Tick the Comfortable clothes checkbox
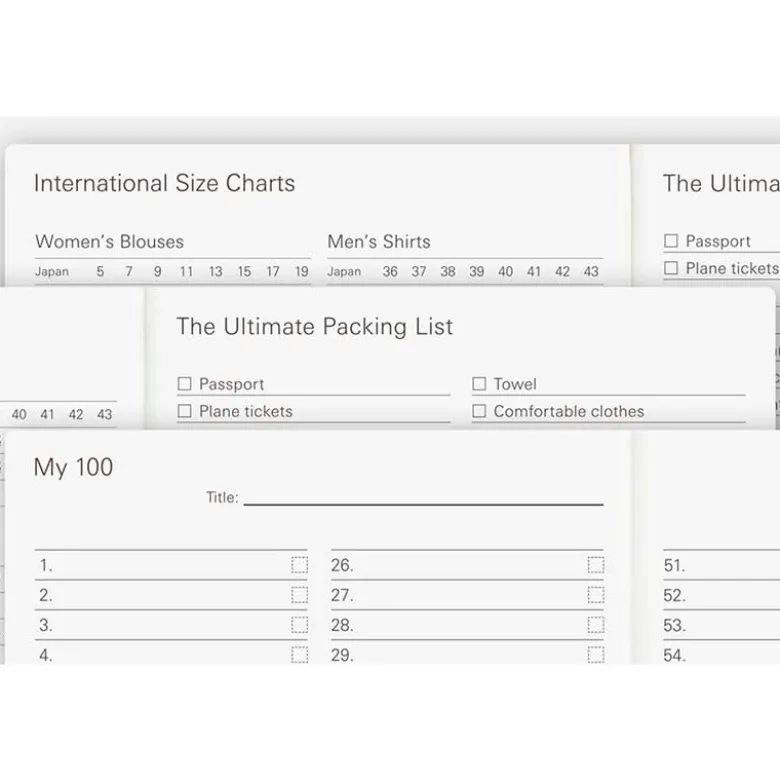Screen dimensions: 780x781 [x=479, y=411]
